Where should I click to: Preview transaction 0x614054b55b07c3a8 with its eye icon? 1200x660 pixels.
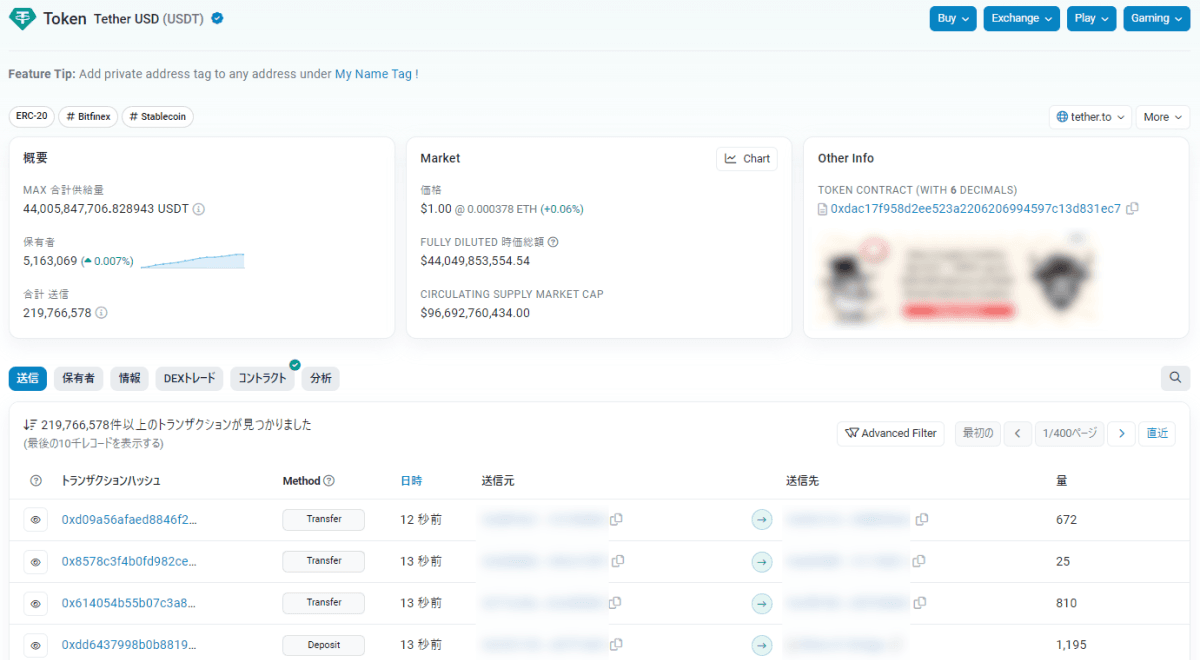pos(36,603)
